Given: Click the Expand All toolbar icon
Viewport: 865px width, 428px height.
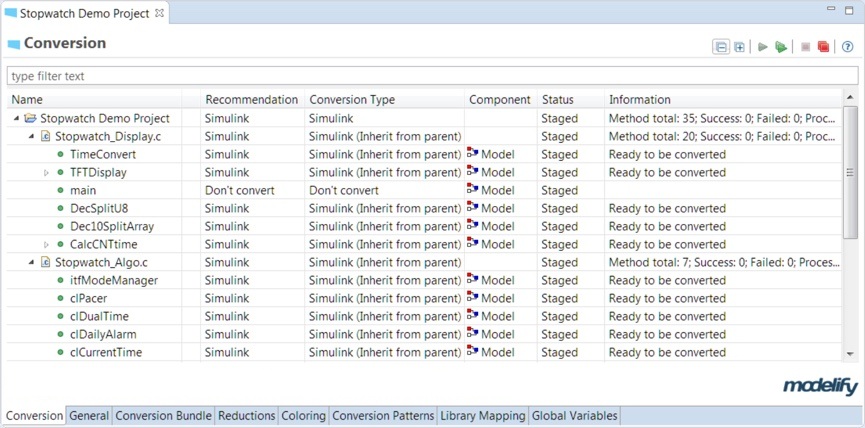Looking at the screenshot, I should tap(739, 47).
